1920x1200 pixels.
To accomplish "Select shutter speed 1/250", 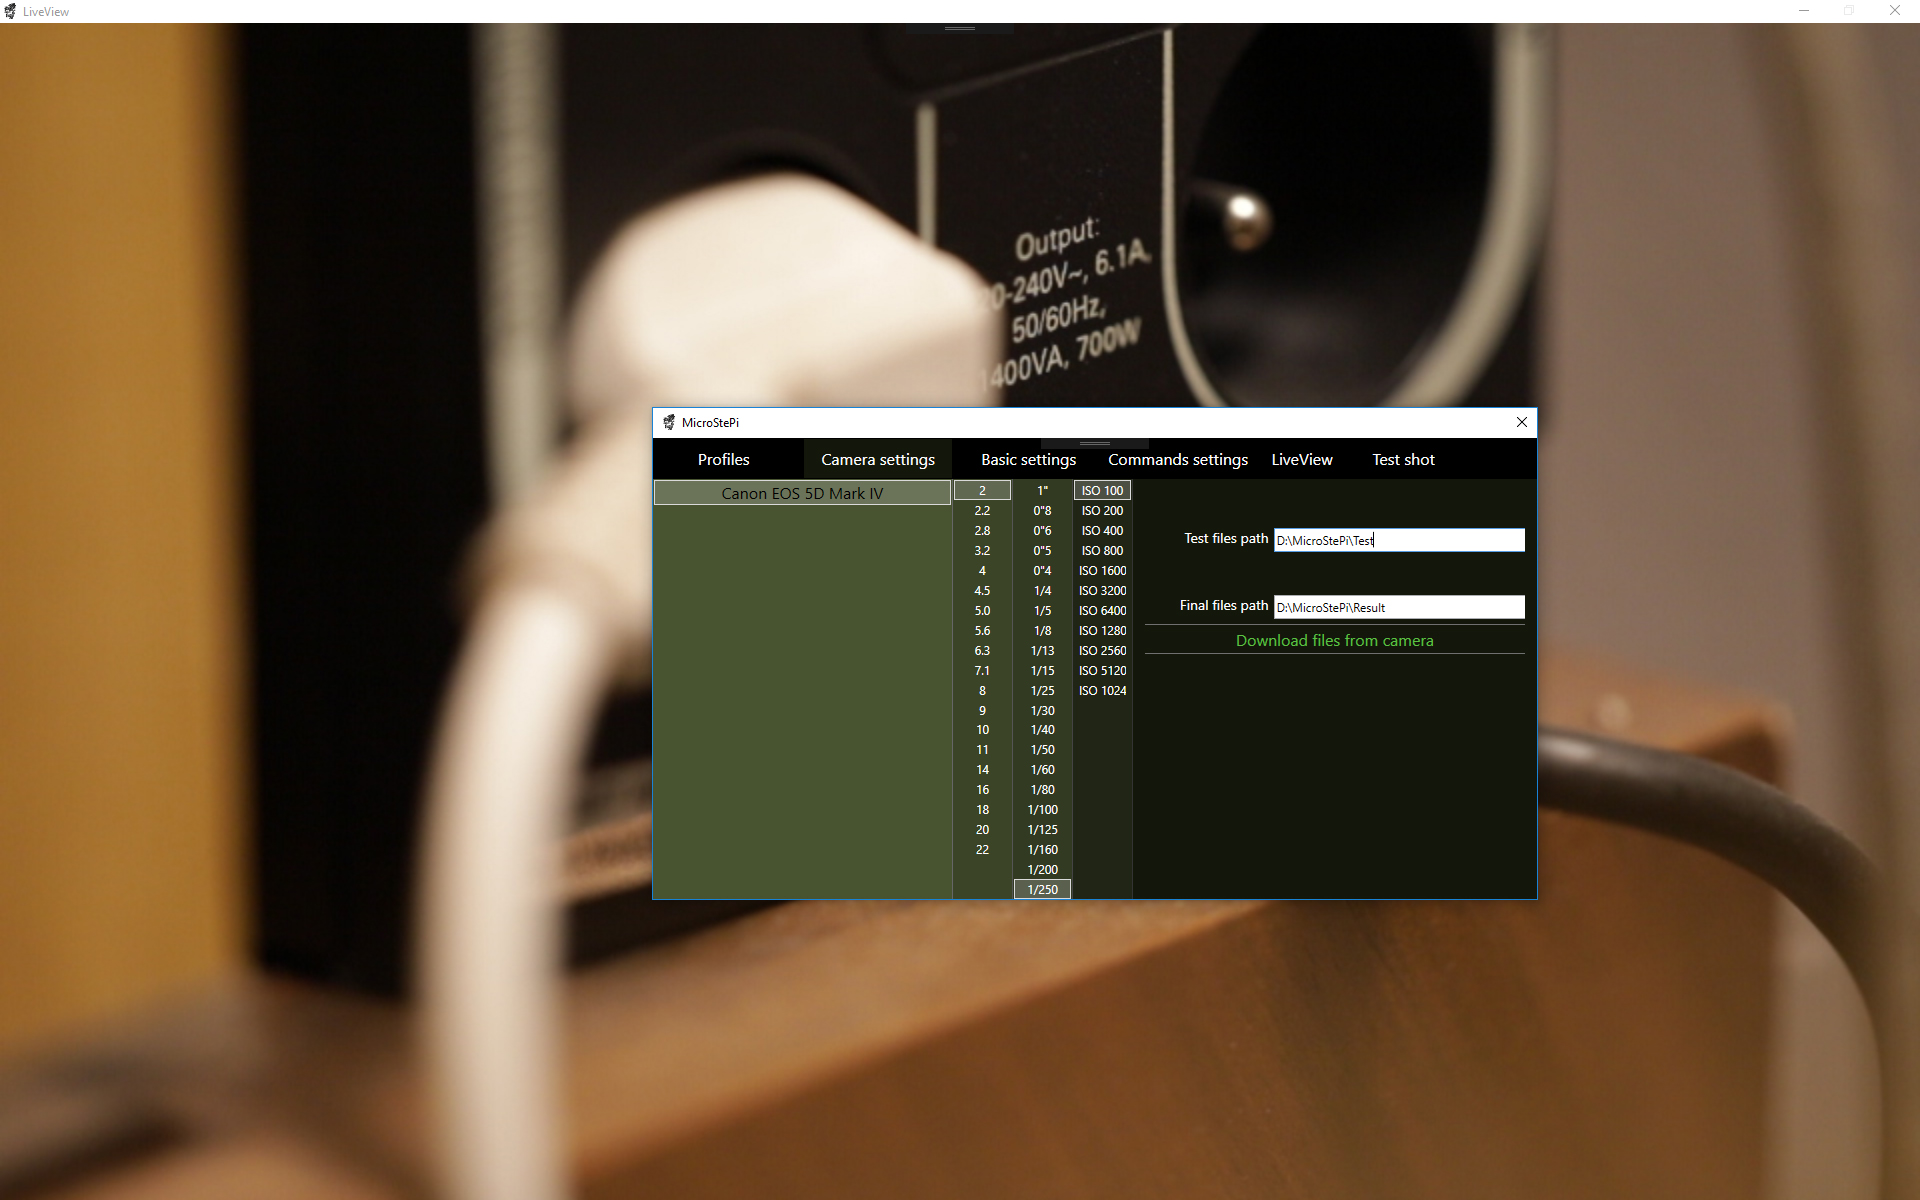I will [x=1042, y=889].
